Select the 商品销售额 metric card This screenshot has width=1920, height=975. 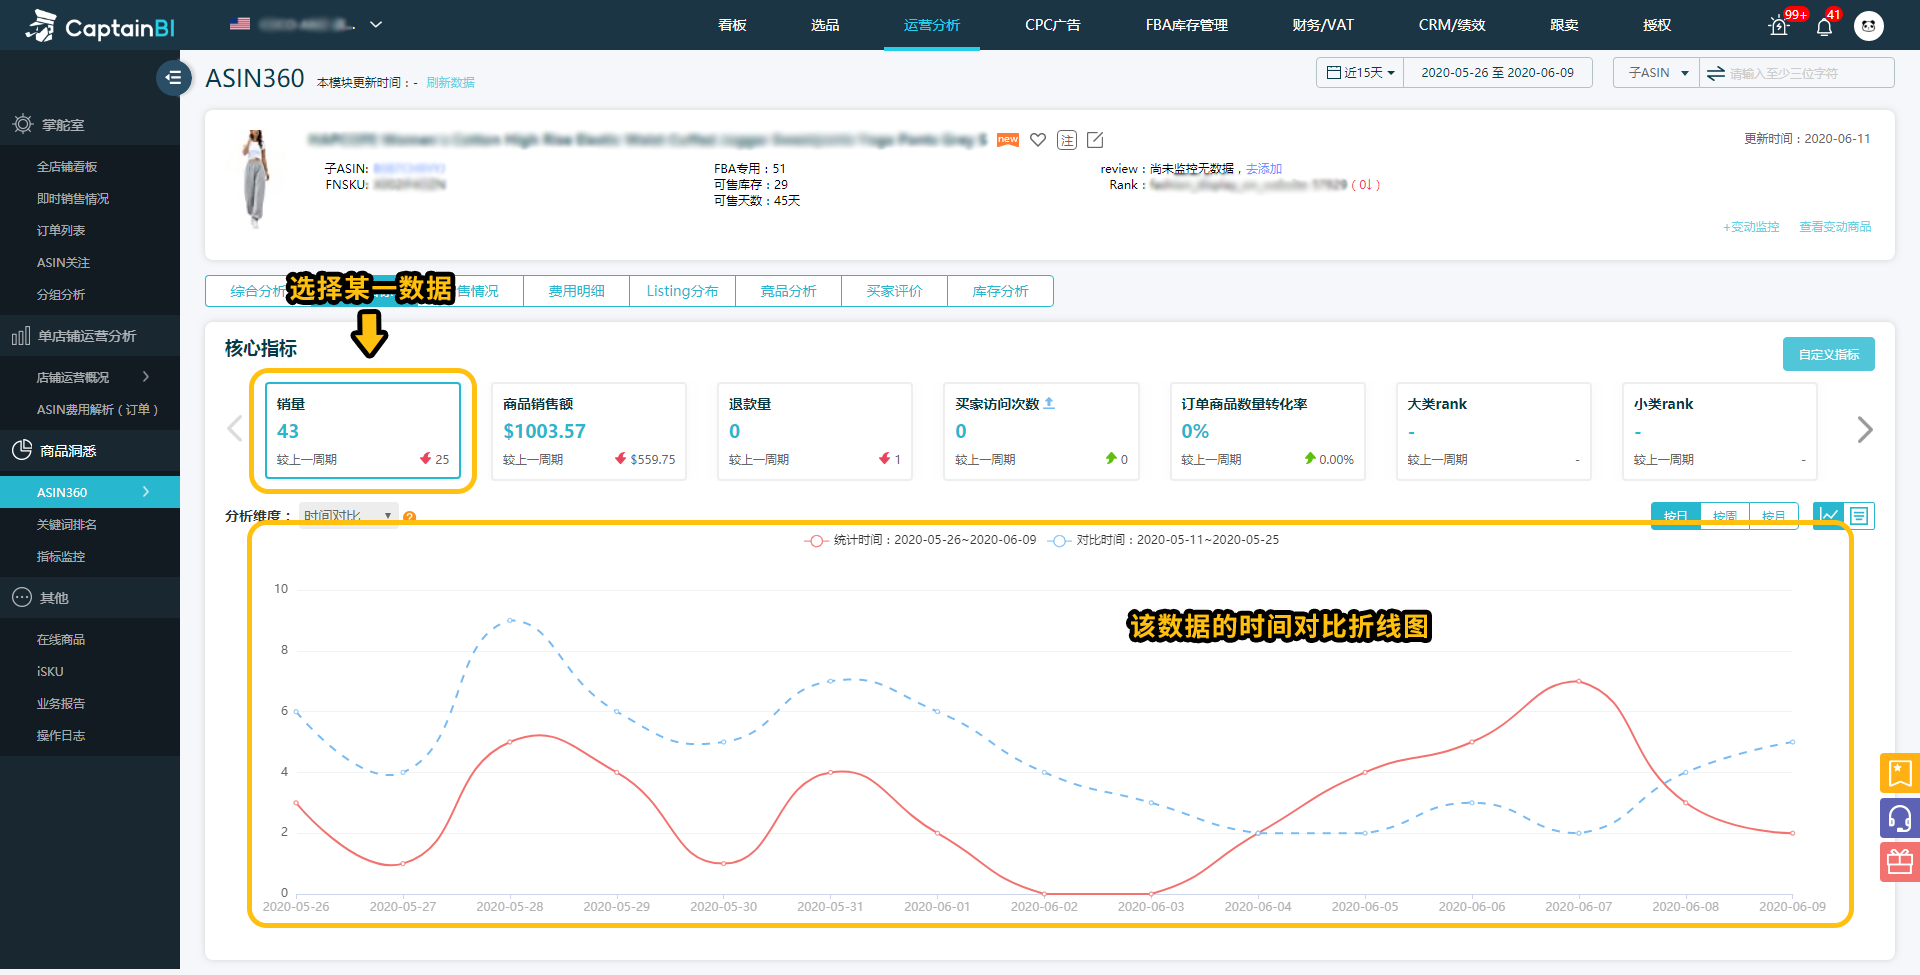point(589,431)
